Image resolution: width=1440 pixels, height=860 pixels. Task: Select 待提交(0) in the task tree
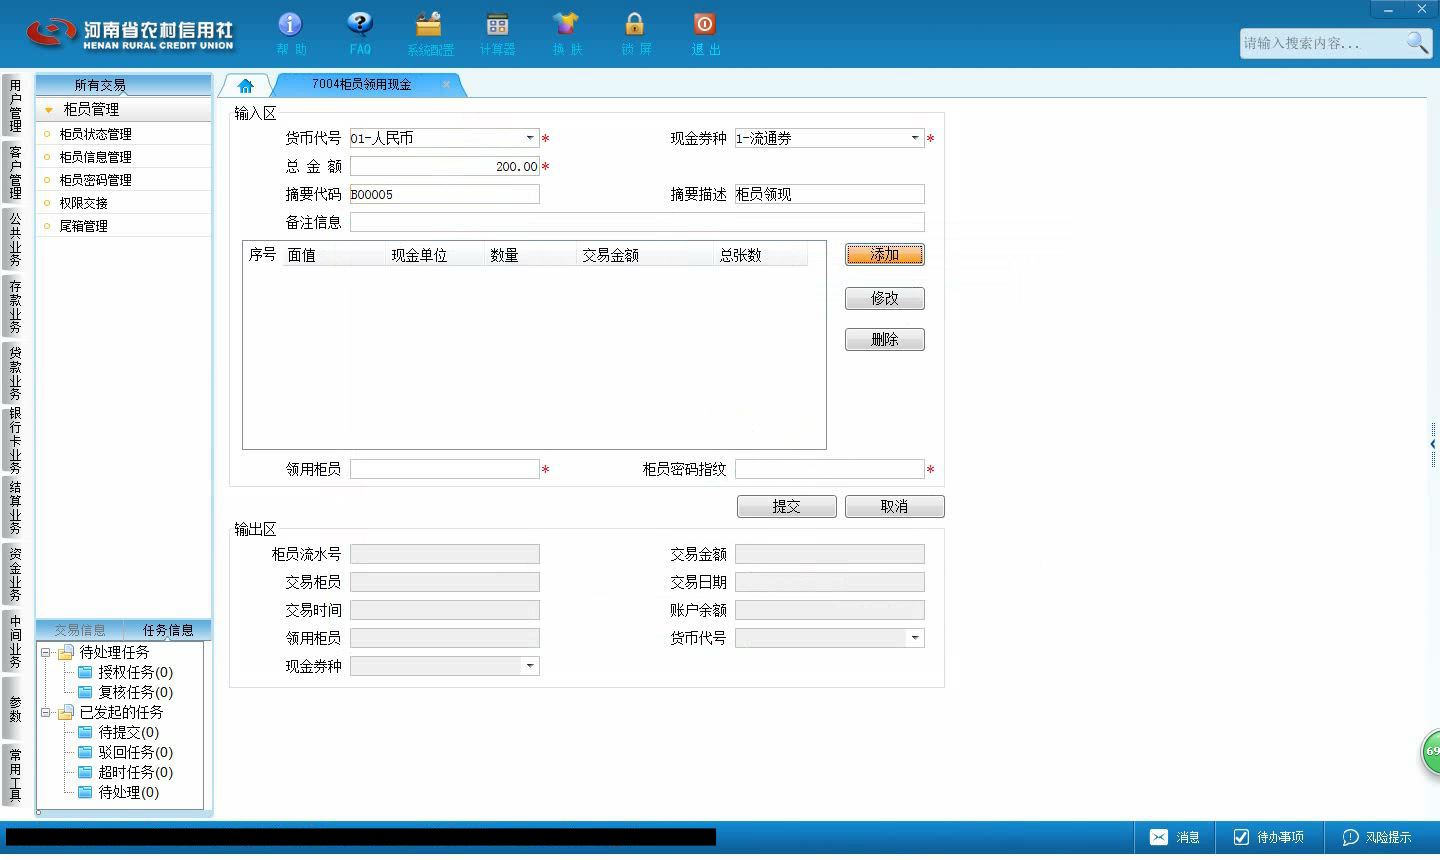click(x=128, y=732)
